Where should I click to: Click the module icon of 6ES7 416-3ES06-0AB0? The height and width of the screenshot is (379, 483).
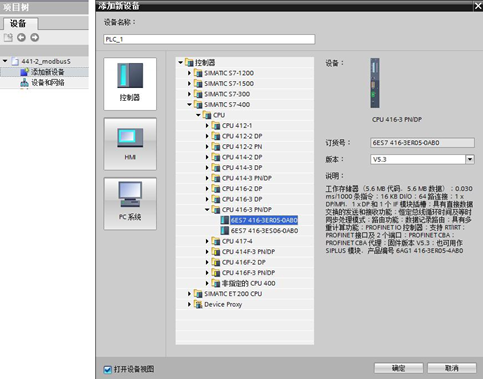pos(225,231)
